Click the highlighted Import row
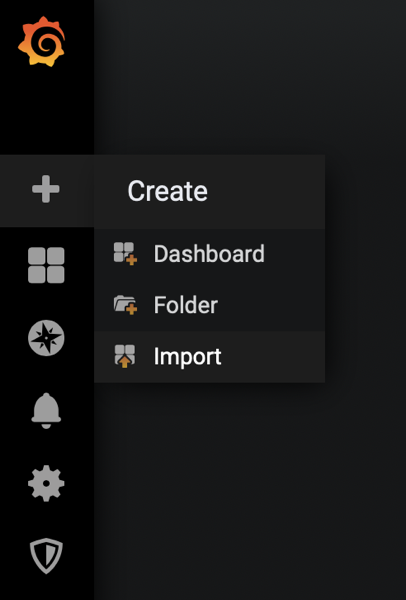 (209, 357)
